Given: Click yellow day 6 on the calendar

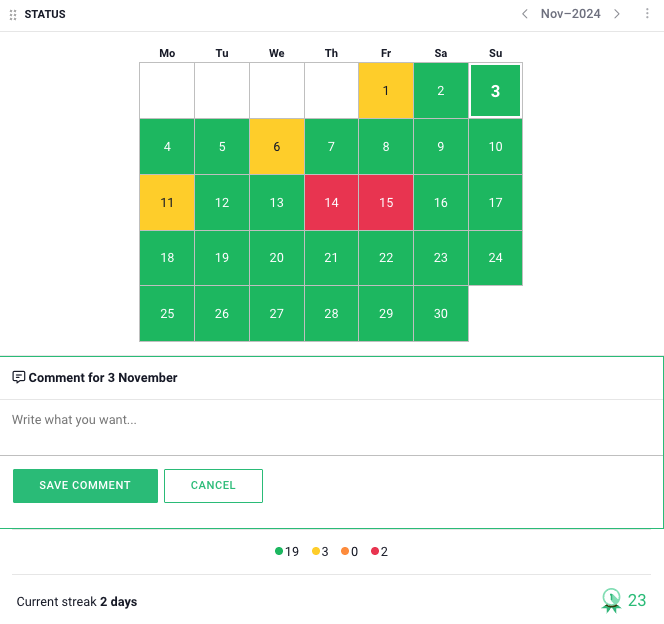Looking at the screenshot, I should tap(277, 147).
